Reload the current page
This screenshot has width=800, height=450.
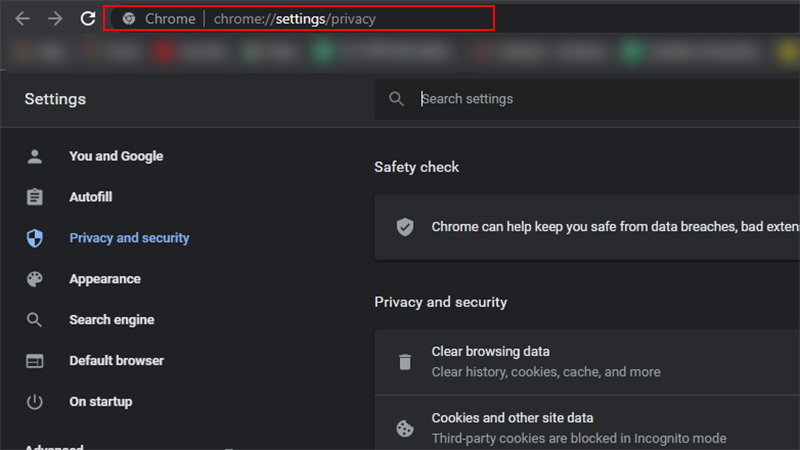(x=88, y=18)
